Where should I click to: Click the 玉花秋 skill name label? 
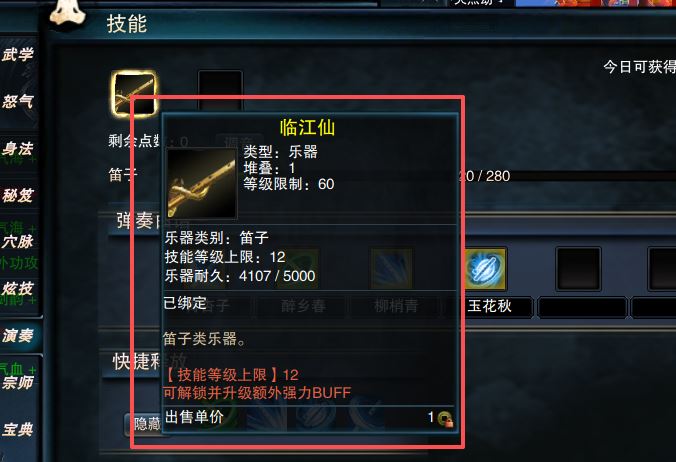click(x=489, y=307)
